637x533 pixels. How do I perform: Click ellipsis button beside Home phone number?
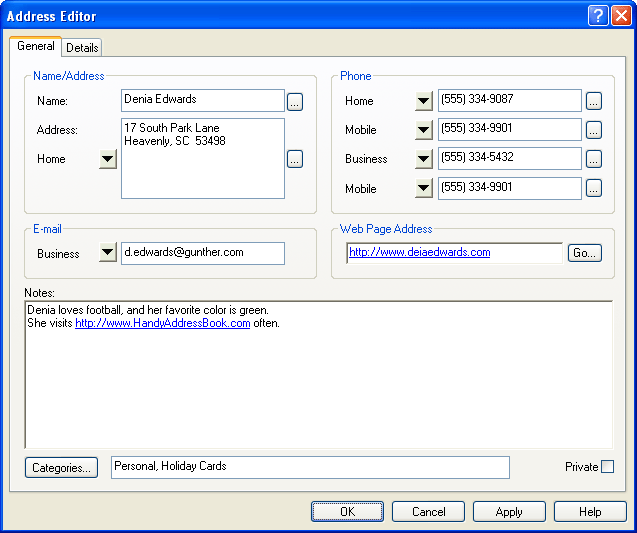(594, 101)
